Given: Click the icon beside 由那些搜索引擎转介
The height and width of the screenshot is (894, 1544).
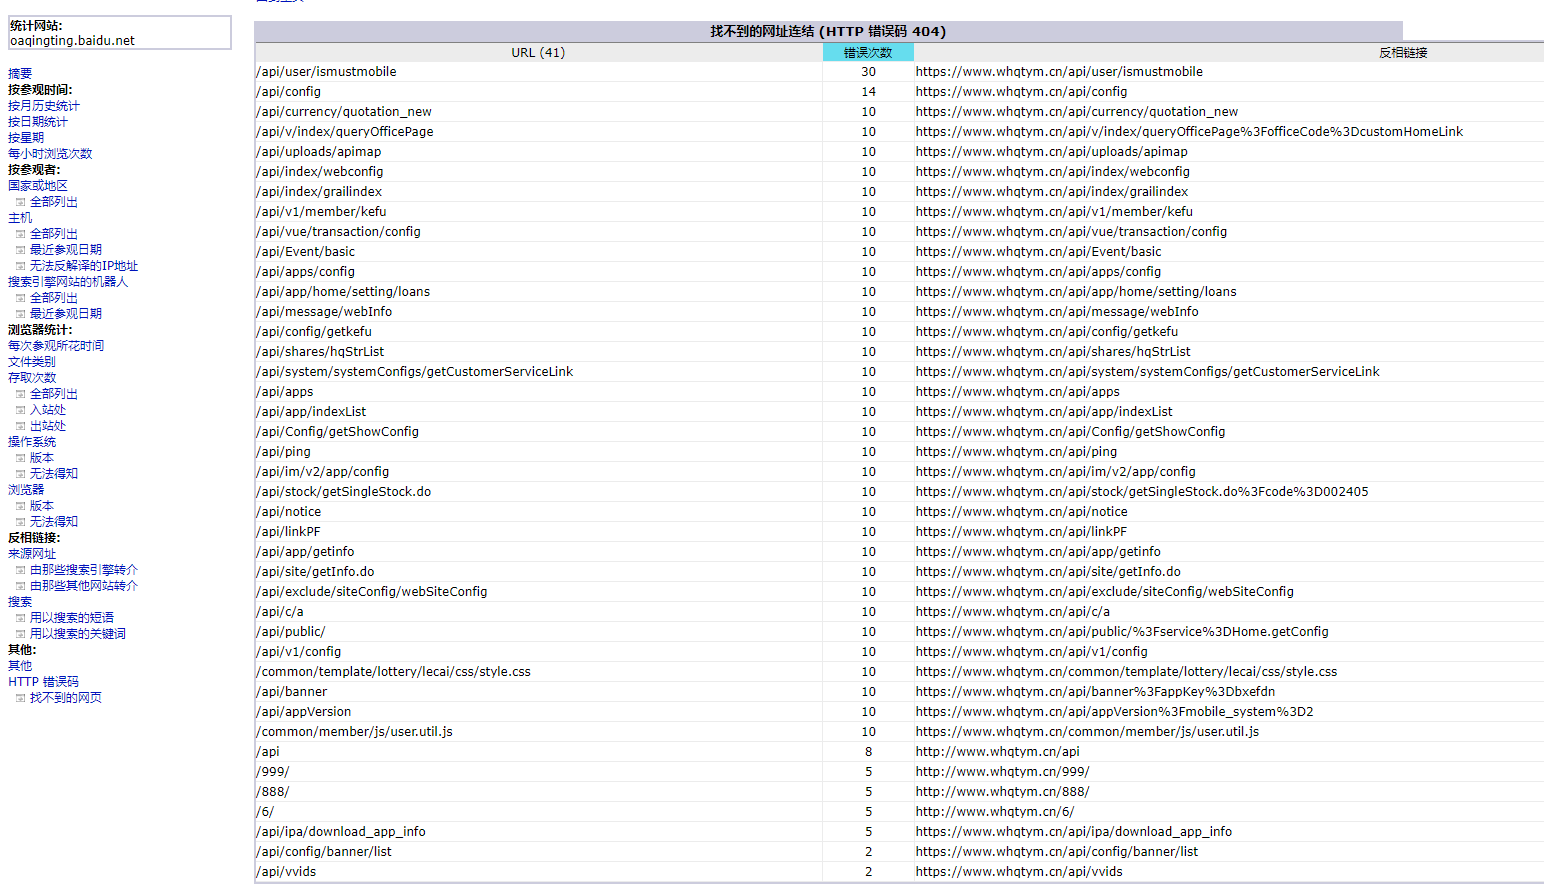Looking at the screenshot, I should 20,570.
